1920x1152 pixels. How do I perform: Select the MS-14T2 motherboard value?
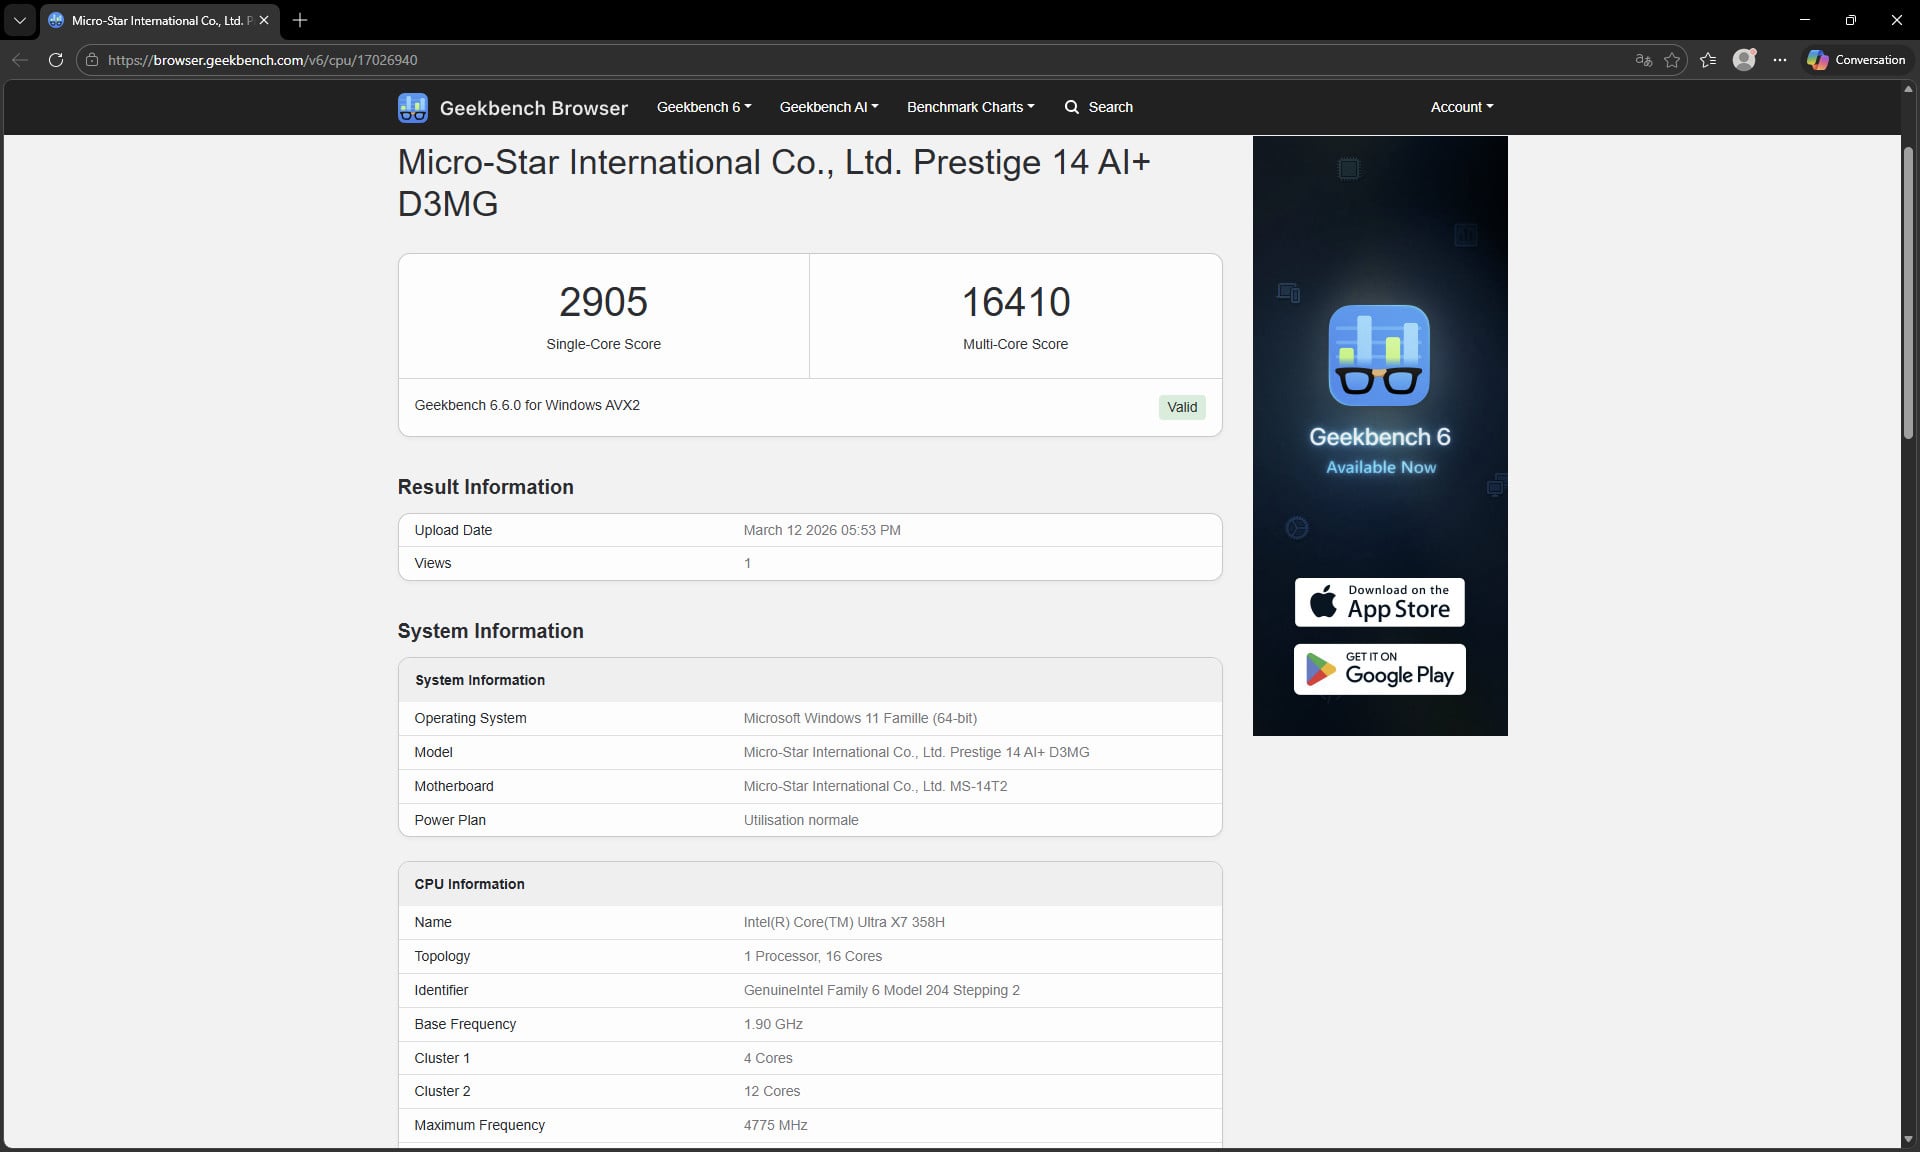875,786
